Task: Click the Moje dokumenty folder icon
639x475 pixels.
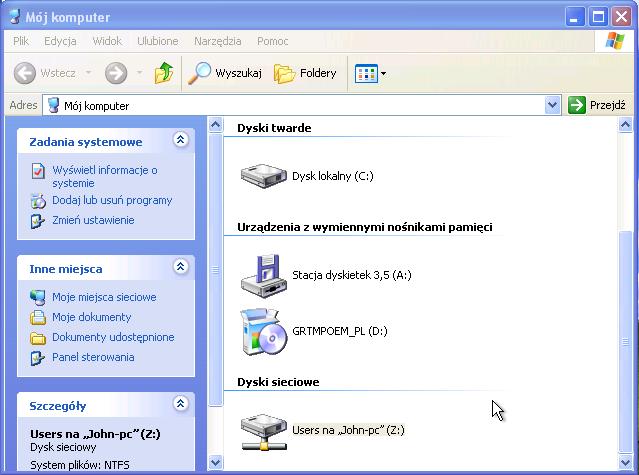Action: pos(38,317)
